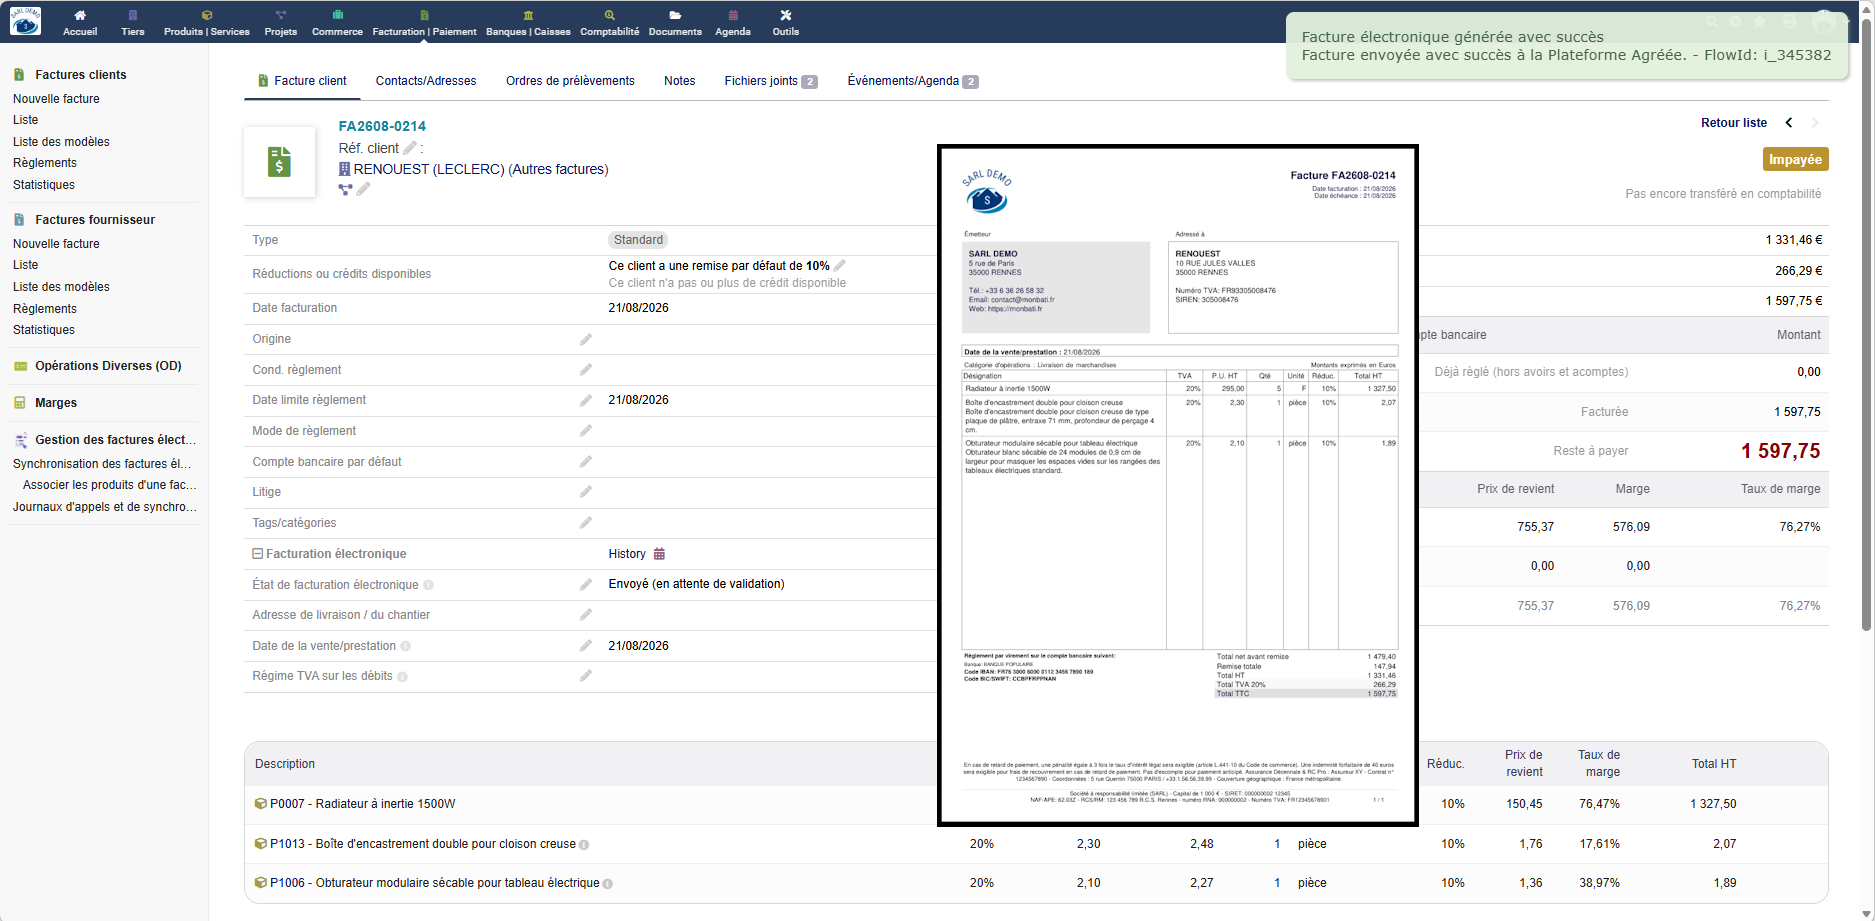Open the Notes tab
The image size is (1875, 921).
click(x=680, y=81)
